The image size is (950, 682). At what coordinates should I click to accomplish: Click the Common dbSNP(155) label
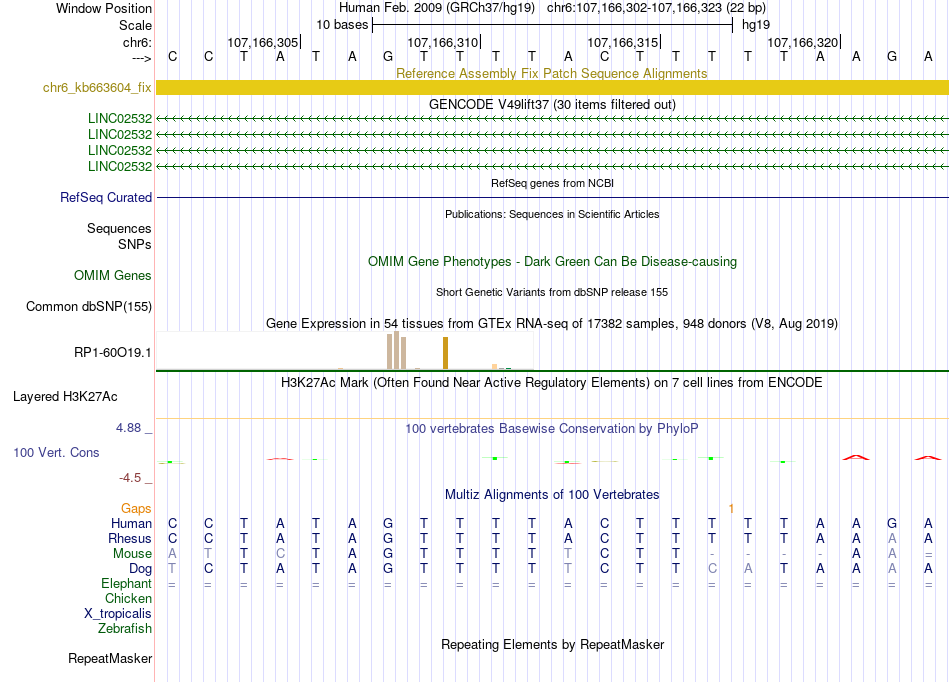(x=89, y=306)
